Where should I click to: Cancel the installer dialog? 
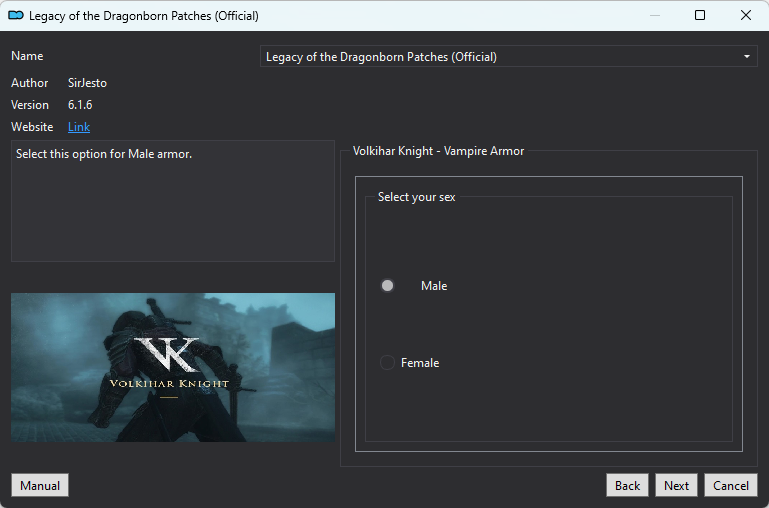click(x=731, y=485)
